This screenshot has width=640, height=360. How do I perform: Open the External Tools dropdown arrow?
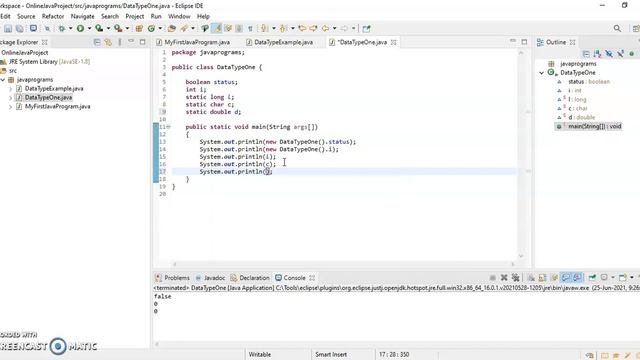[x=127, y=29]
